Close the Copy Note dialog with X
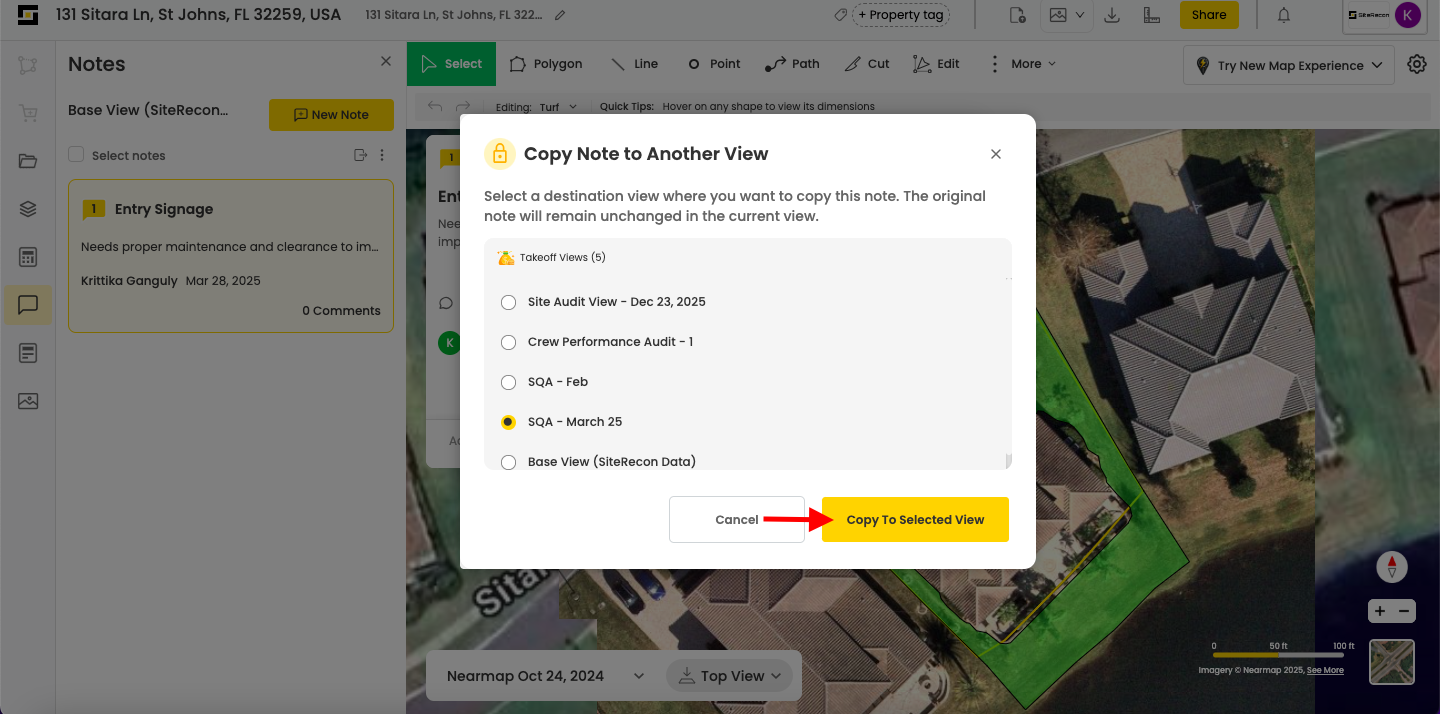This screenshot has width=1440, height=714. 995,154
